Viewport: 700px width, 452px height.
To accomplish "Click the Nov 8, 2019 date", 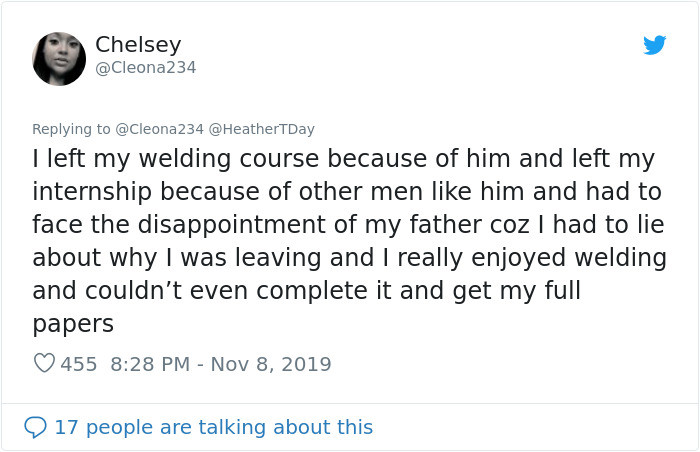I will point(270,364).
